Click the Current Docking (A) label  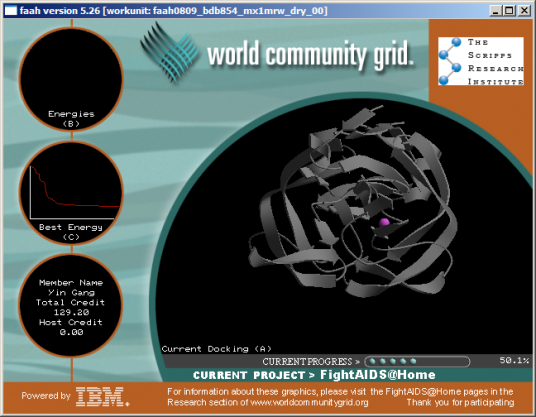[x=217, y=349]
